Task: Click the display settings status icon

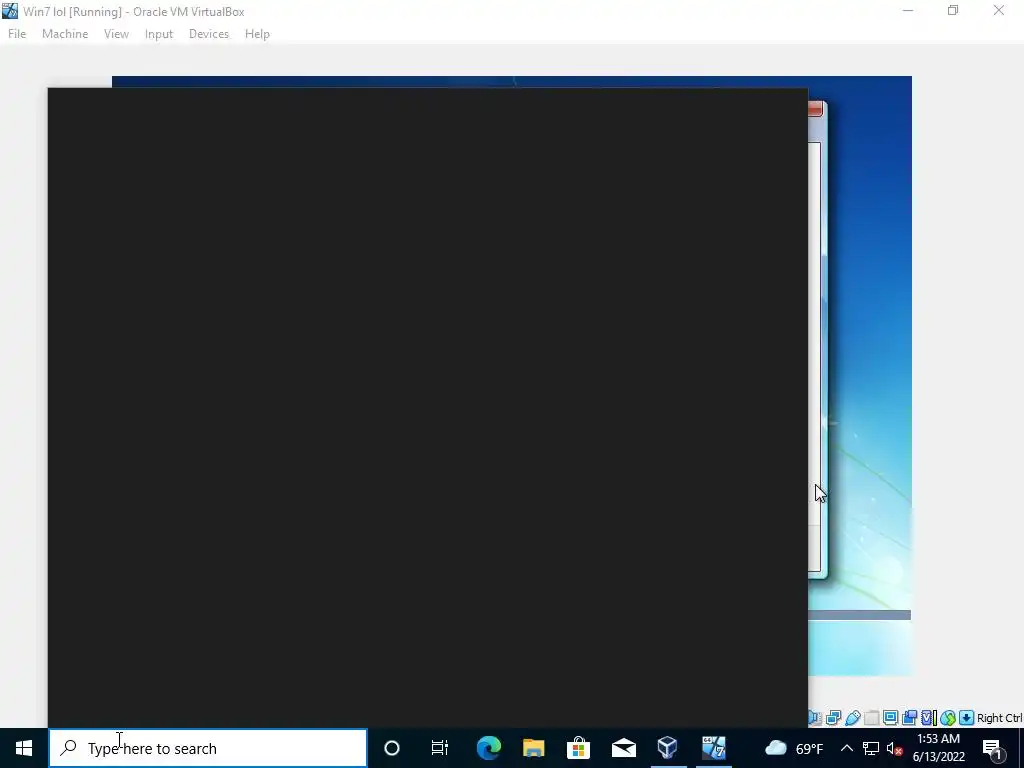Action: point(890,718)
